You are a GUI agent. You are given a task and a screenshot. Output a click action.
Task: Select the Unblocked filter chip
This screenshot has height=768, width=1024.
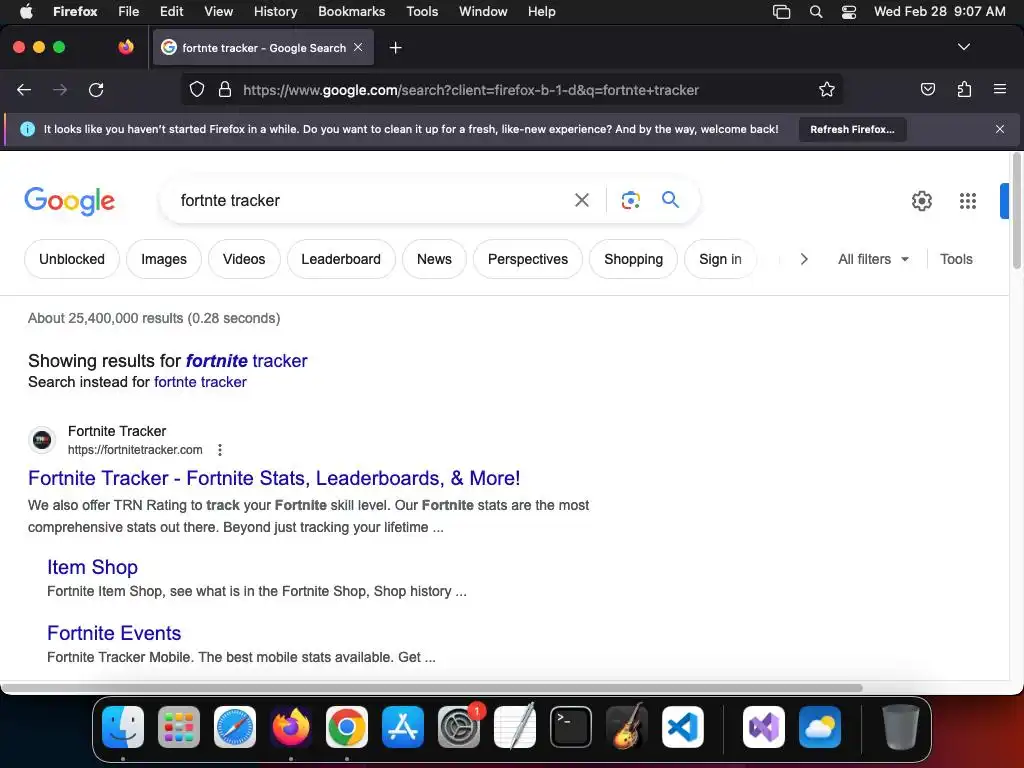pyautogui.click(x=72, y=259)
